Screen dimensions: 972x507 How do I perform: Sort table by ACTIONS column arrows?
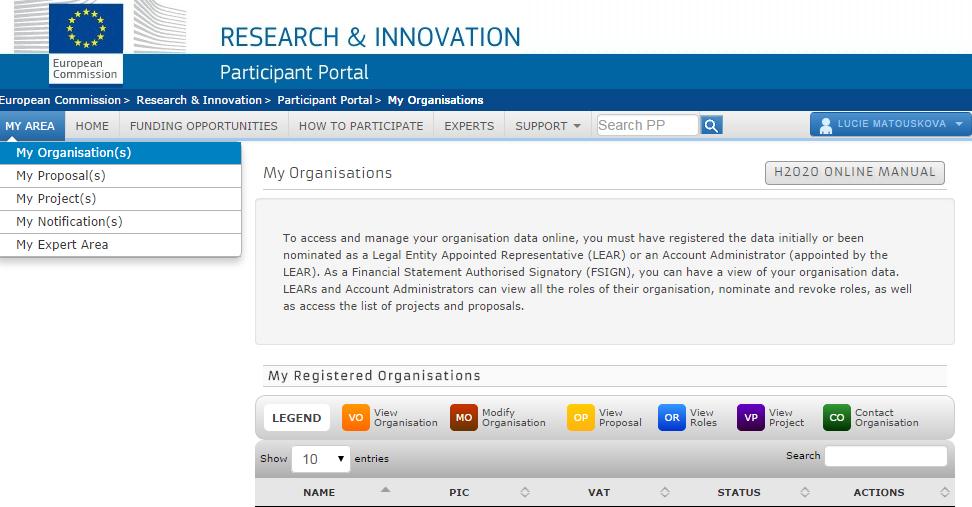(945, 492)
